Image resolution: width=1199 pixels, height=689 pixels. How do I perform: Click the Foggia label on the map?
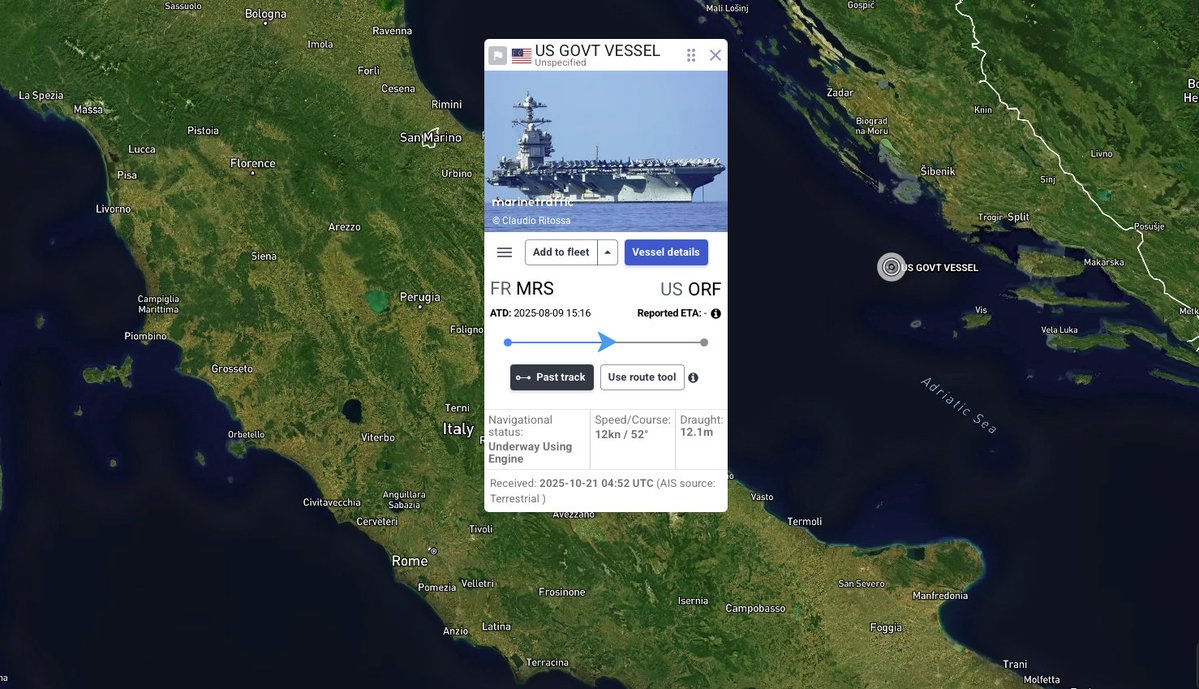(885, 628)
